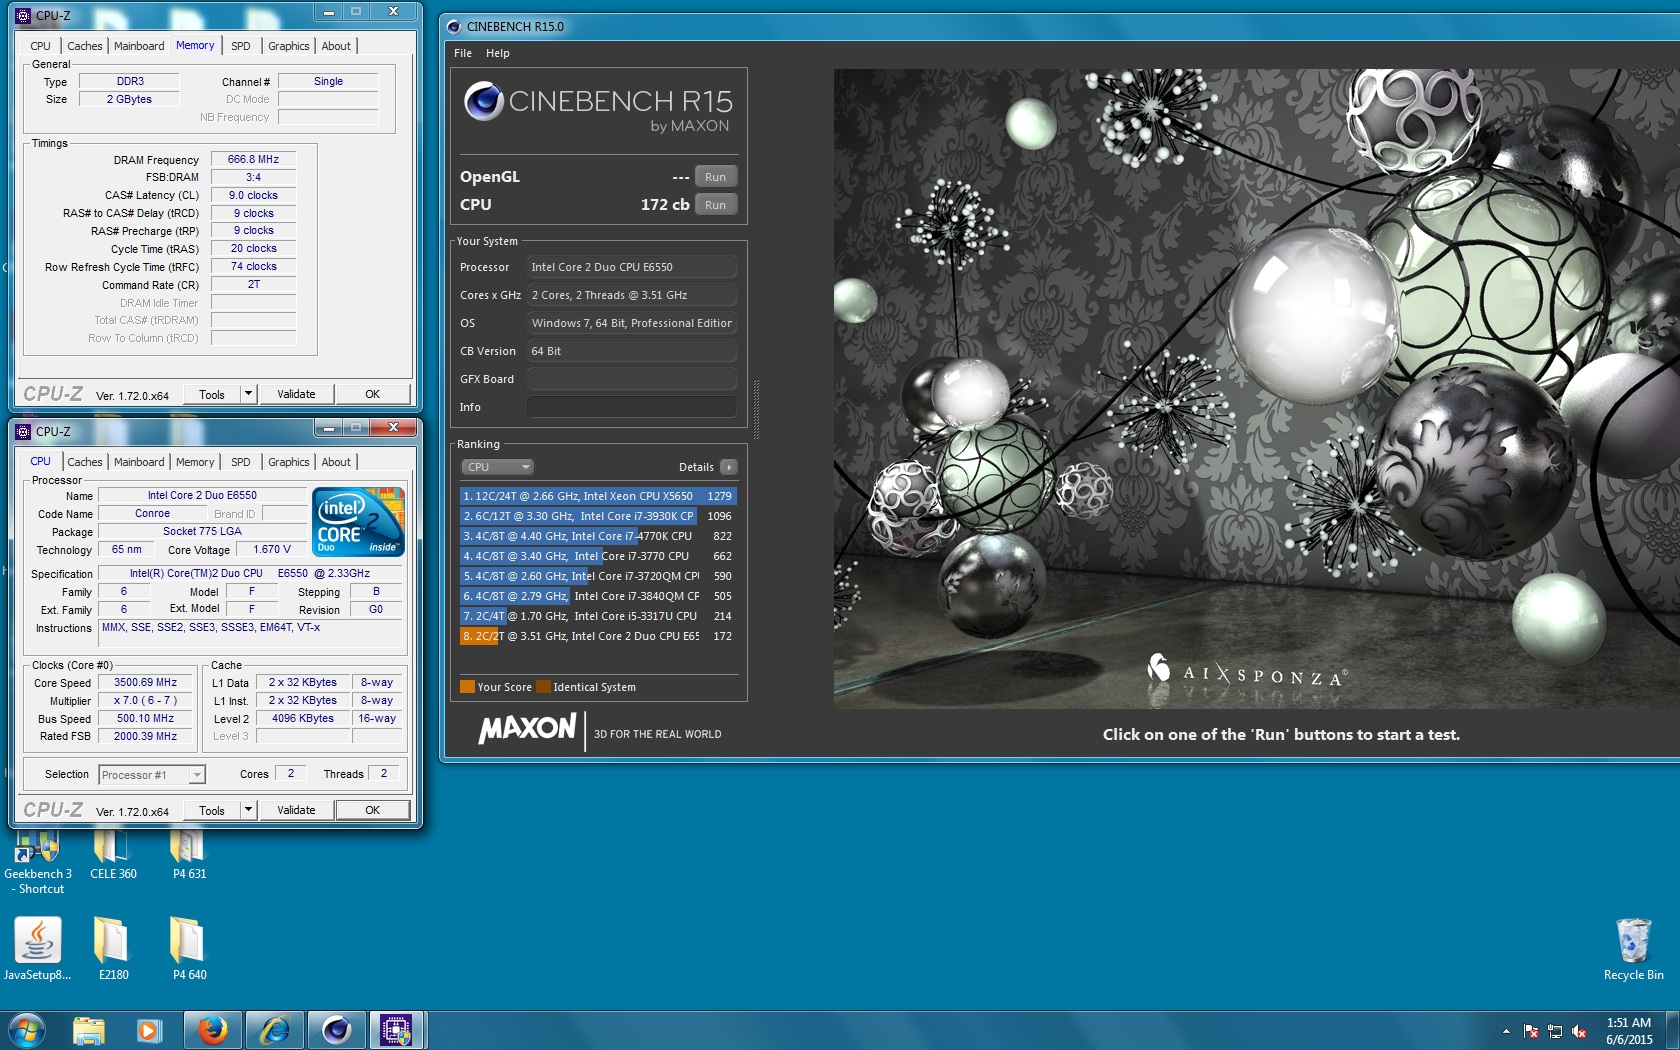
Task: Select Core 2 Duo E6550 ranking entry
Action: [x=598, y=636]
